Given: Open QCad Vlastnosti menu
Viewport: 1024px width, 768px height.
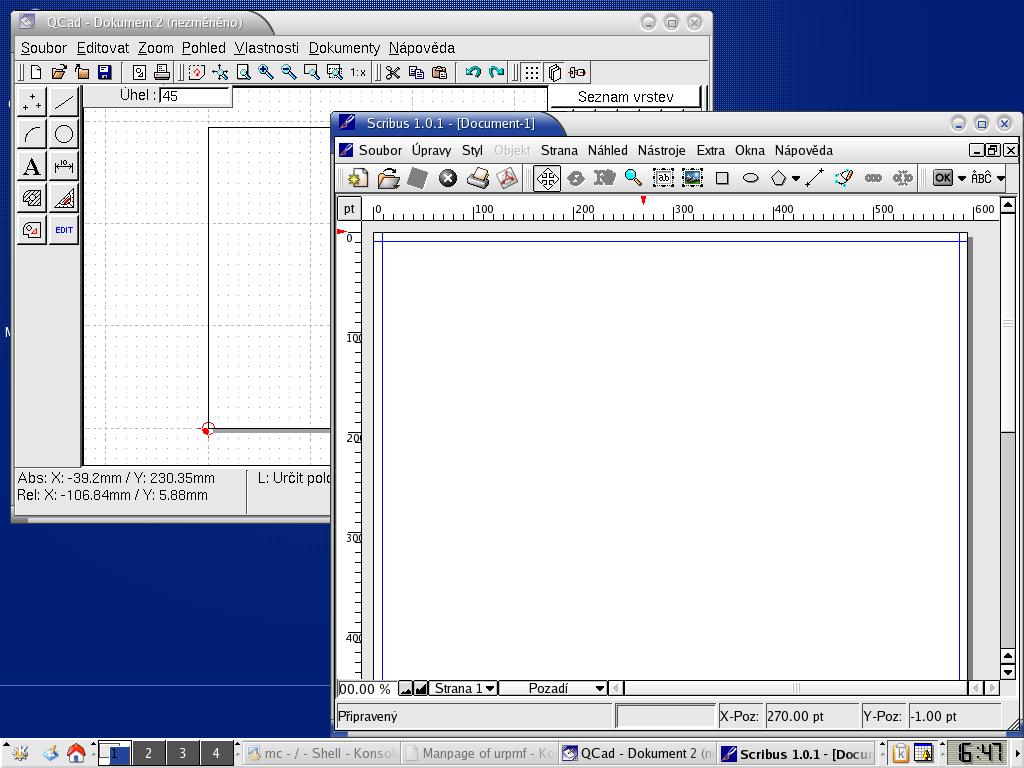Looking at the screenshot, I should click(x=266, y=48).
